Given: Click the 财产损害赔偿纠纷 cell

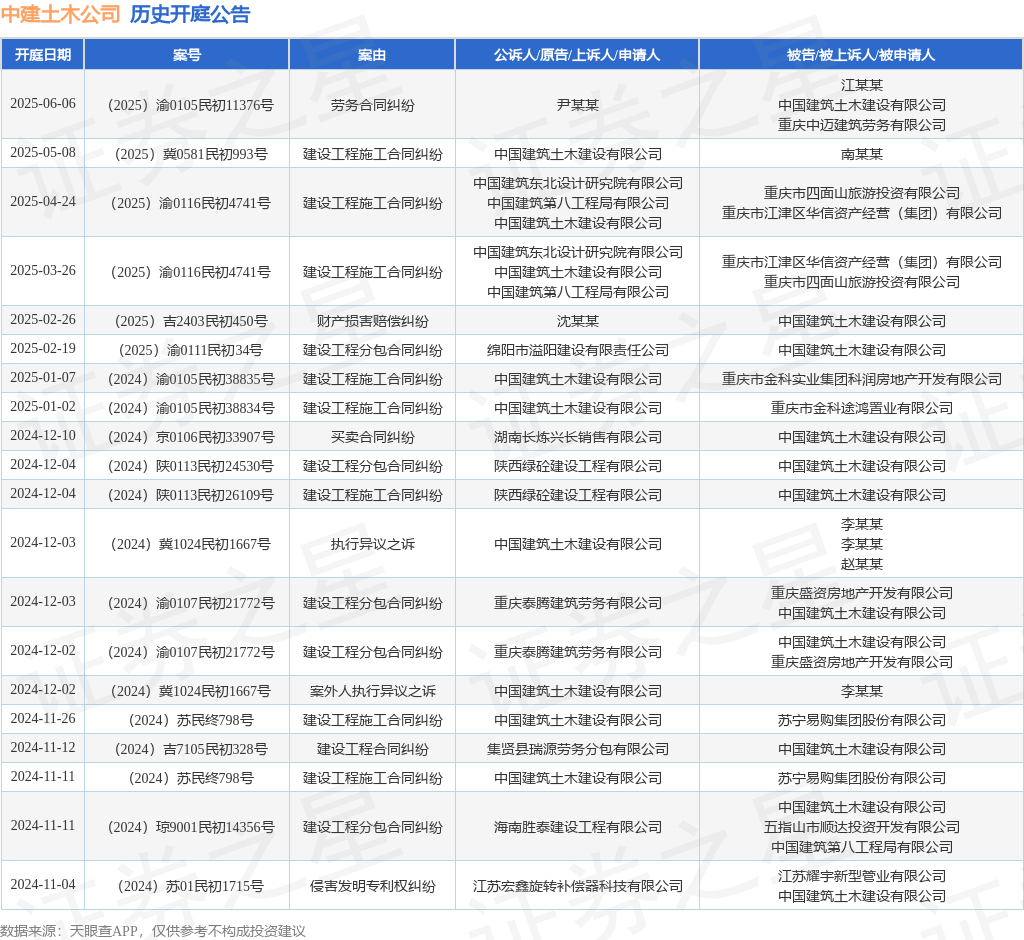Looking at the screenshot, I should [x=372, y=321].
